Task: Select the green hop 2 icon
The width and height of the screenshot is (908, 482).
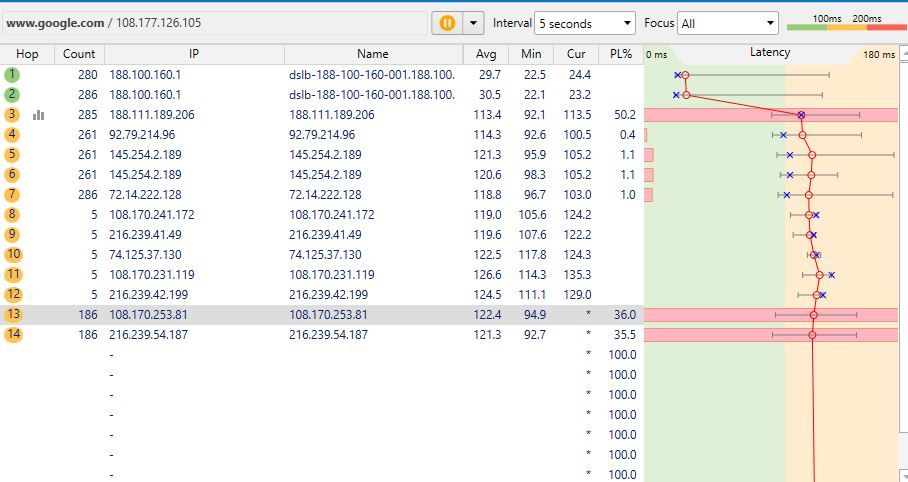Action: click(12, 94)
